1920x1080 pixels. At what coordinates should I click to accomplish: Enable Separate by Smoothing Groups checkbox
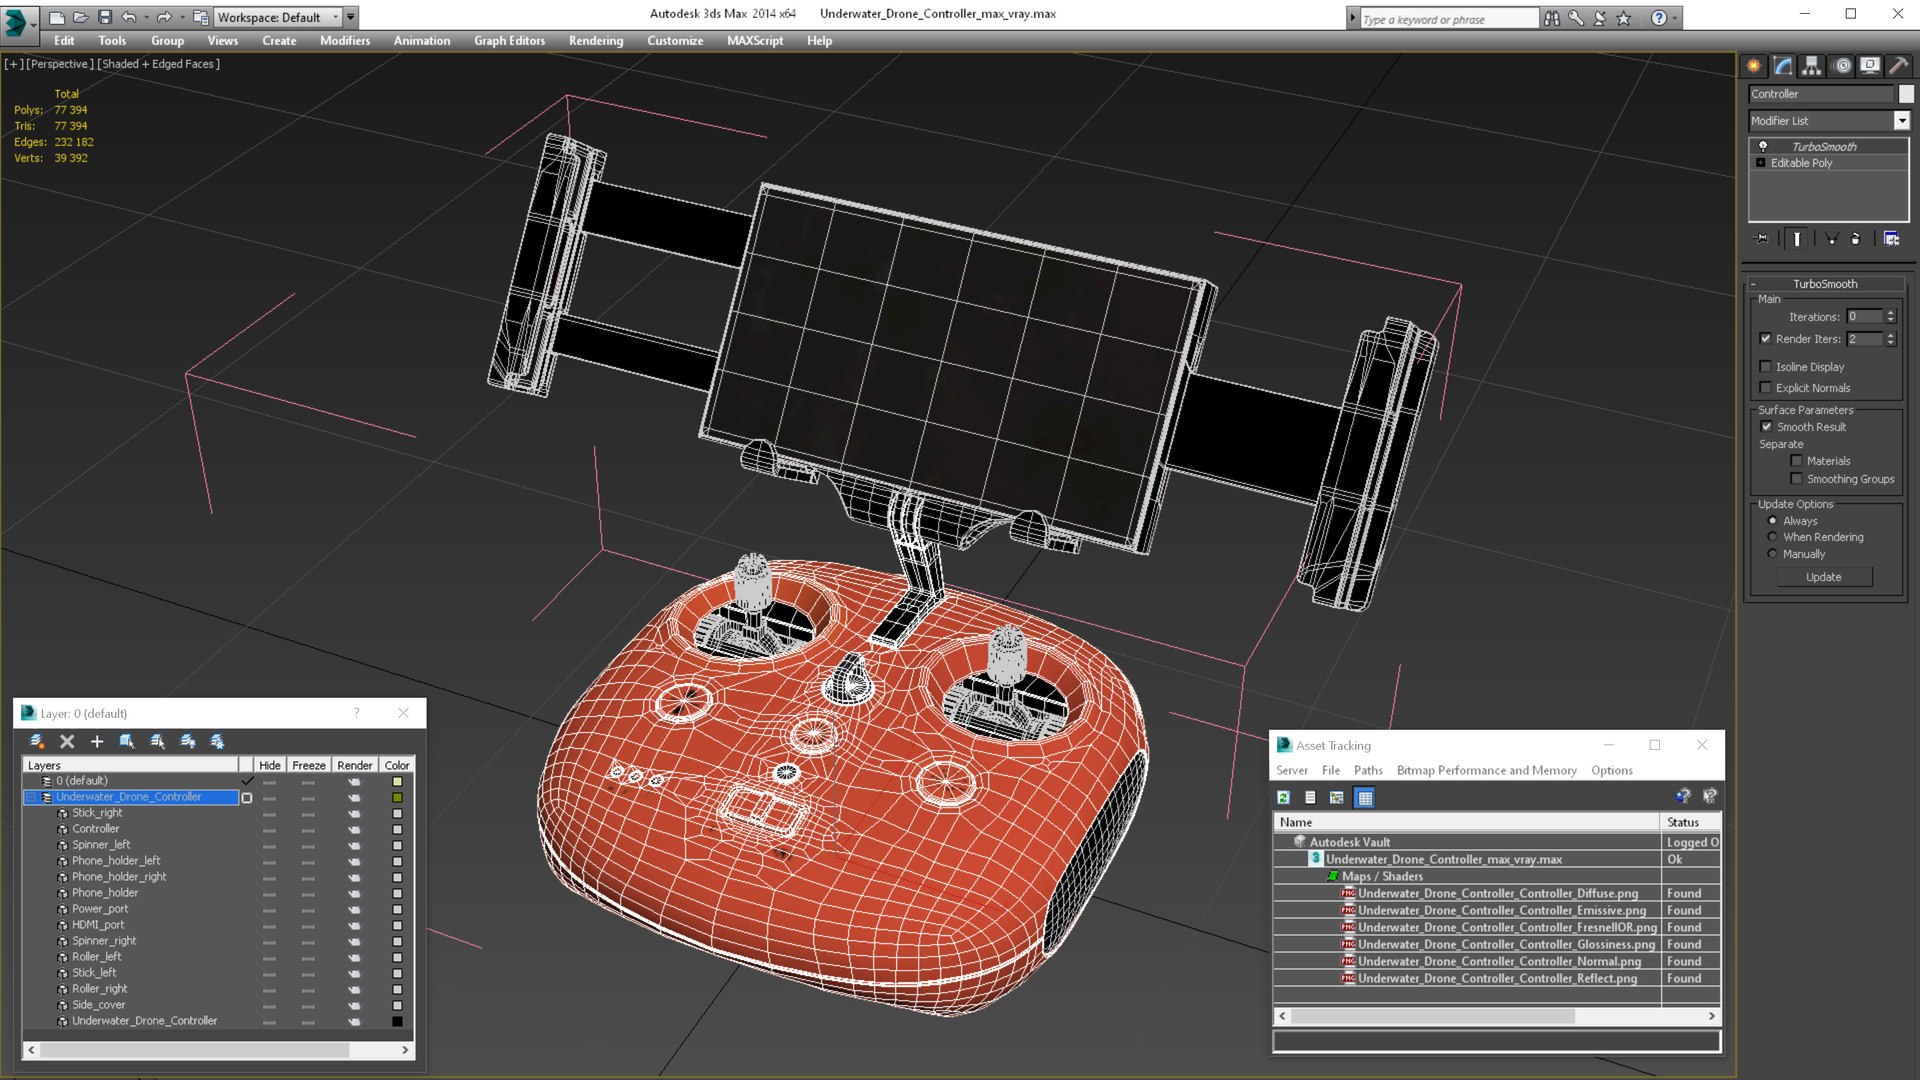coord(1797,479)
